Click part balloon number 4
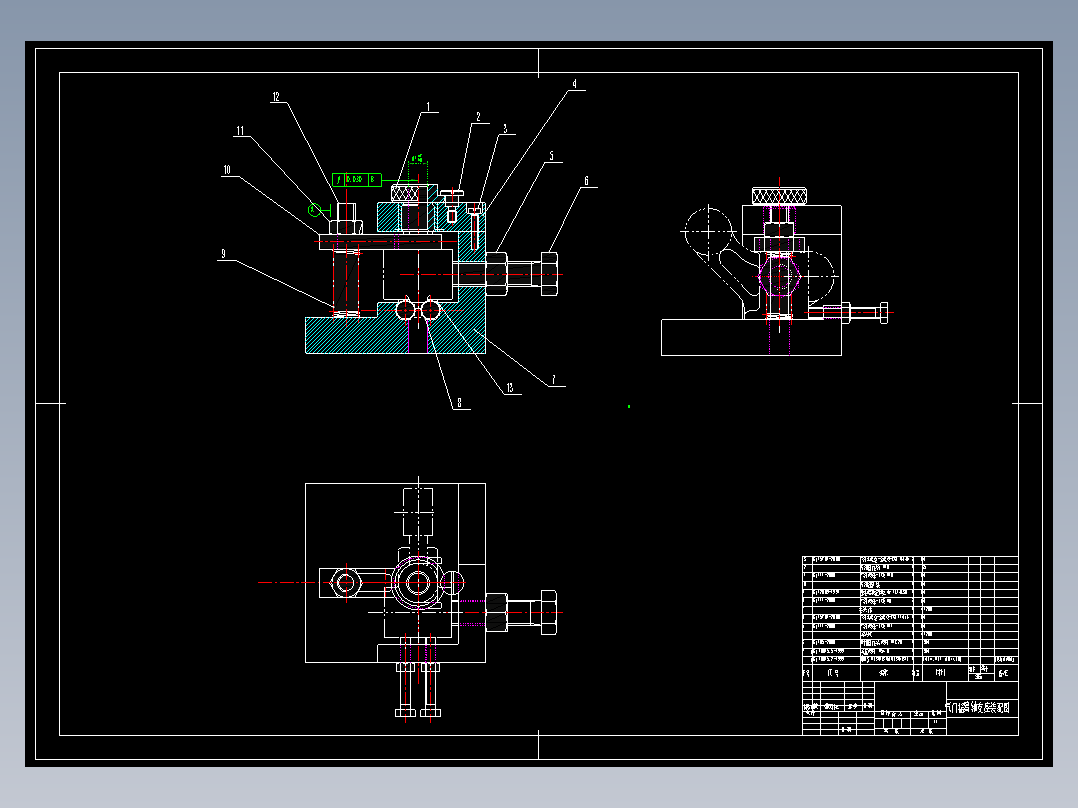1078x808 pixels. tap(575, 84)
